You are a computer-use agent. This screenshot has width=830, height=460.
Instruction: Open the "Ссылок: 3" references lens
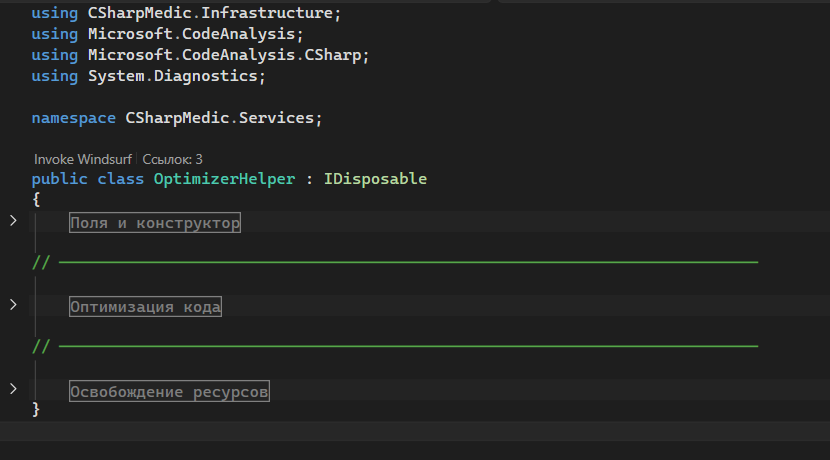[173, 159]
